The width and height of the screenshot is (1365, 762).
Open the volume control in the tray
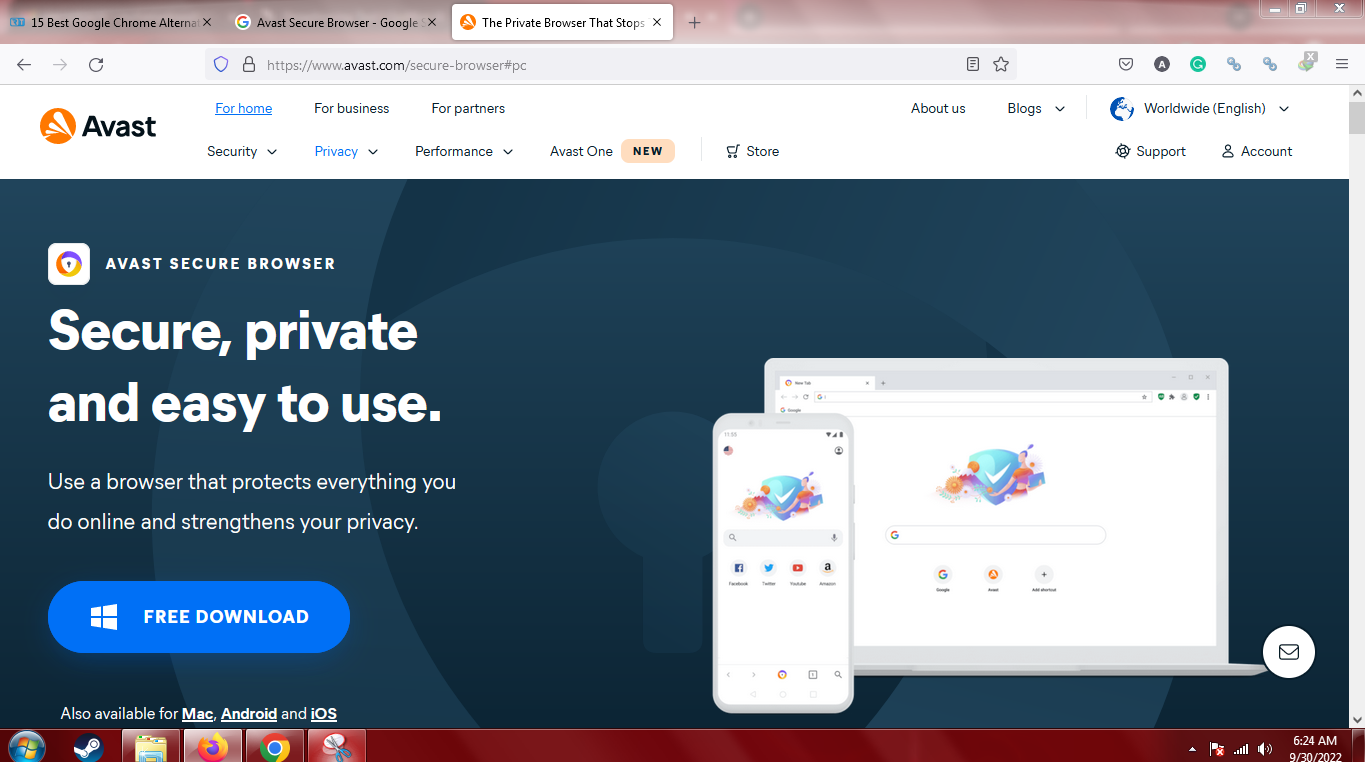point(1265,748)
